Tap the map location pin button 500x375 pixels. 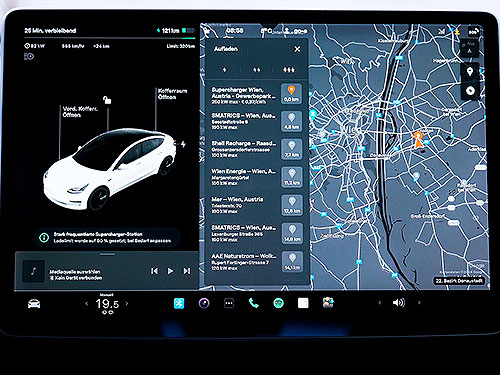470,71
